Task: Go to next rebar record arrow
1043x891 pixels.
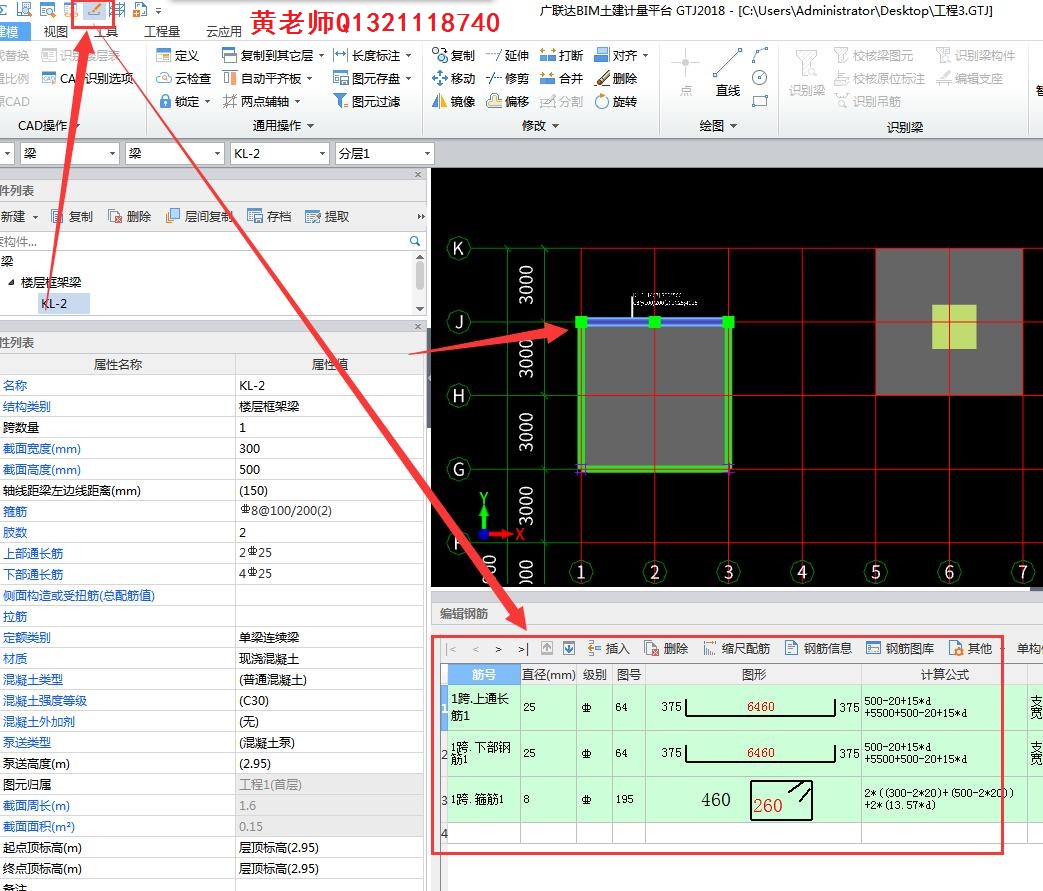Action: point(498,649)
